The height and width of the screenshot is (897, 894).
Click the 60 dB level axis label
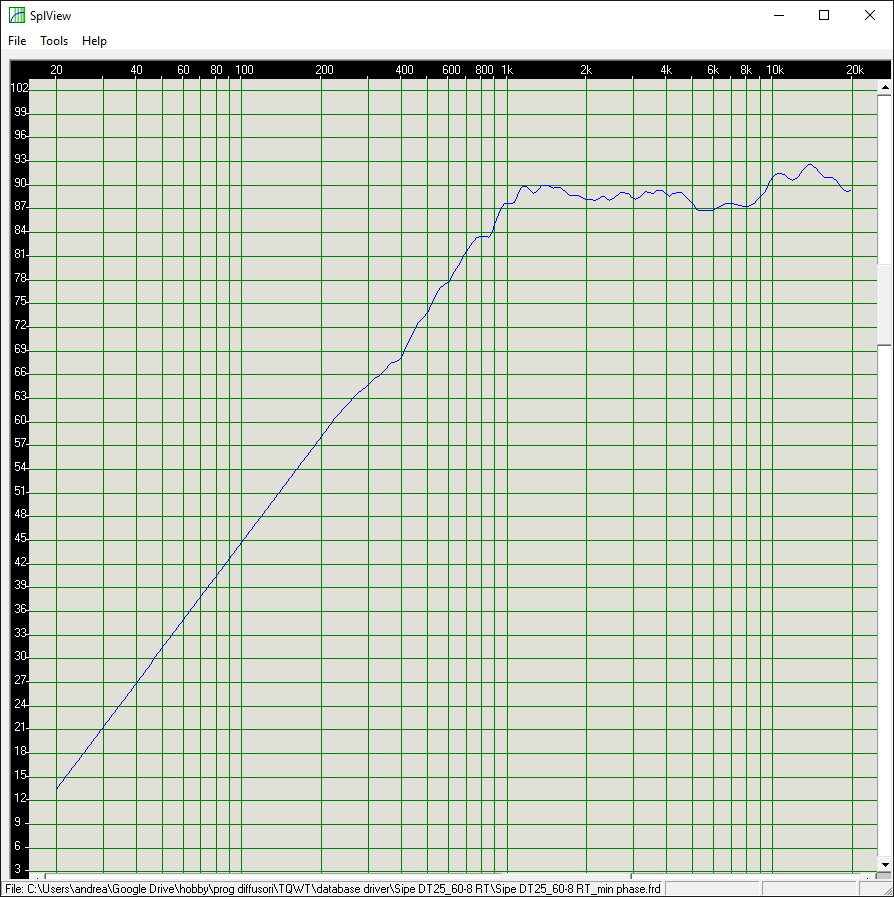tap(21, 420)
